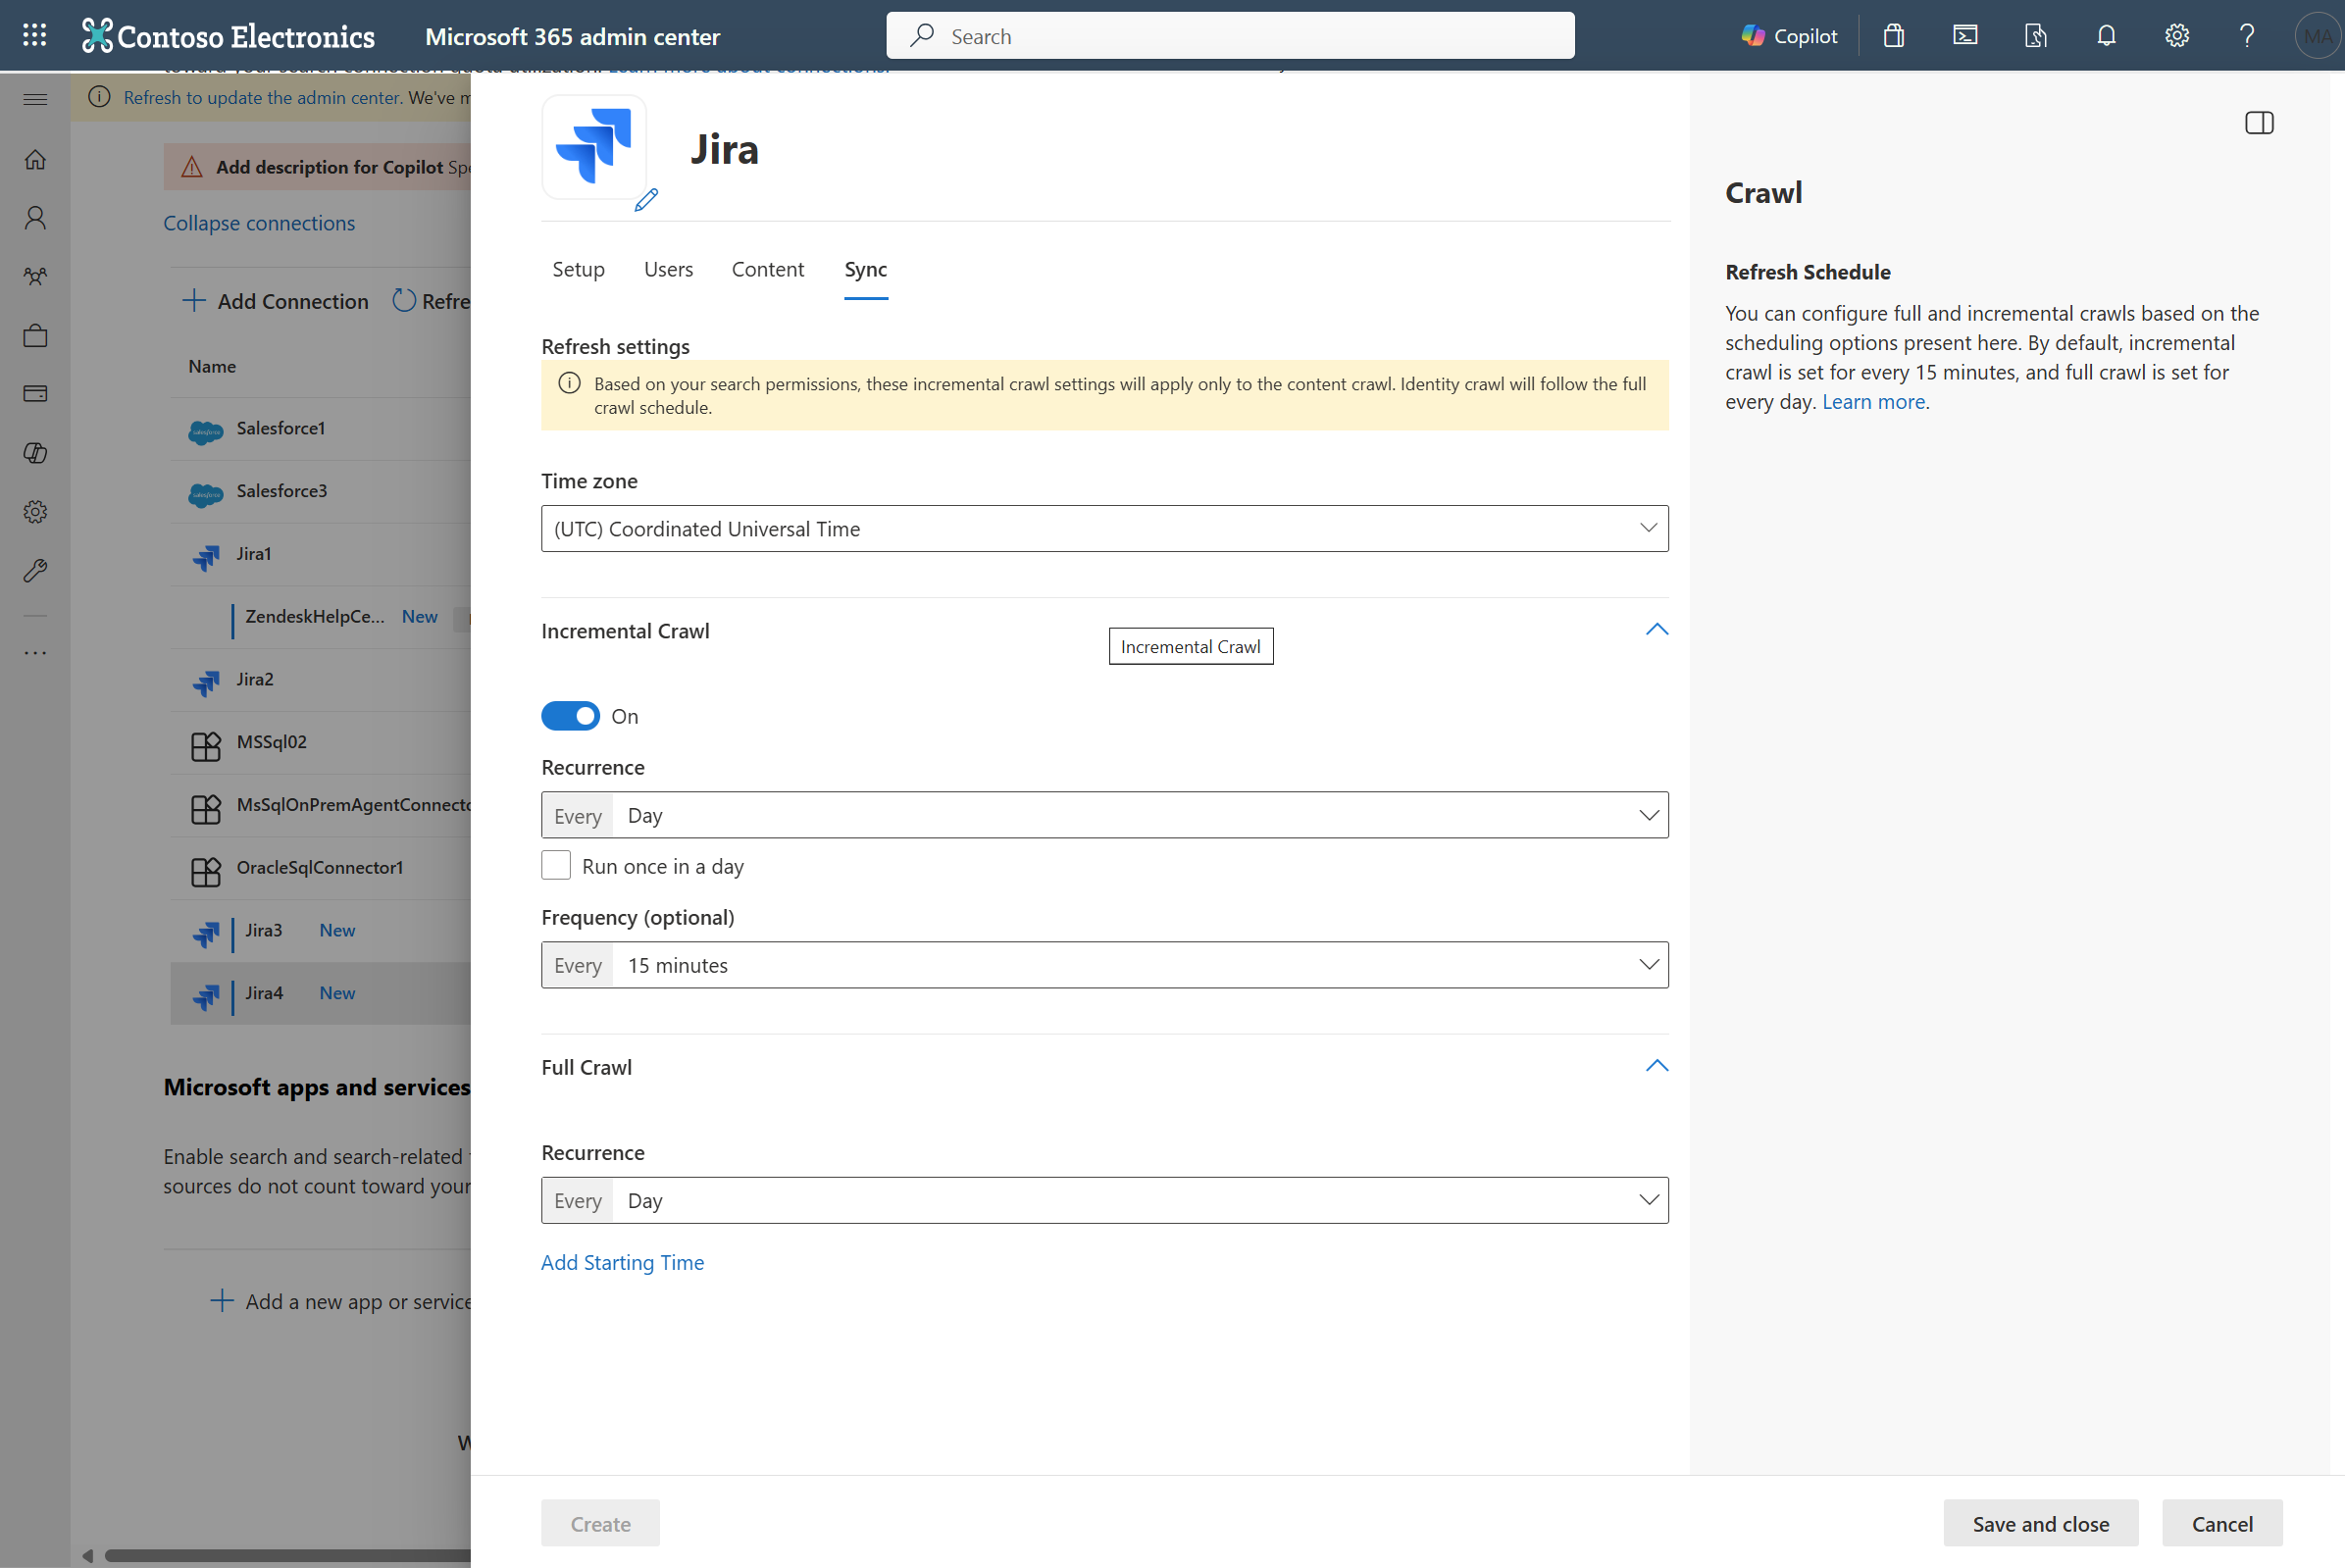
Task: Switch to the Content tab
Action: 767,269
